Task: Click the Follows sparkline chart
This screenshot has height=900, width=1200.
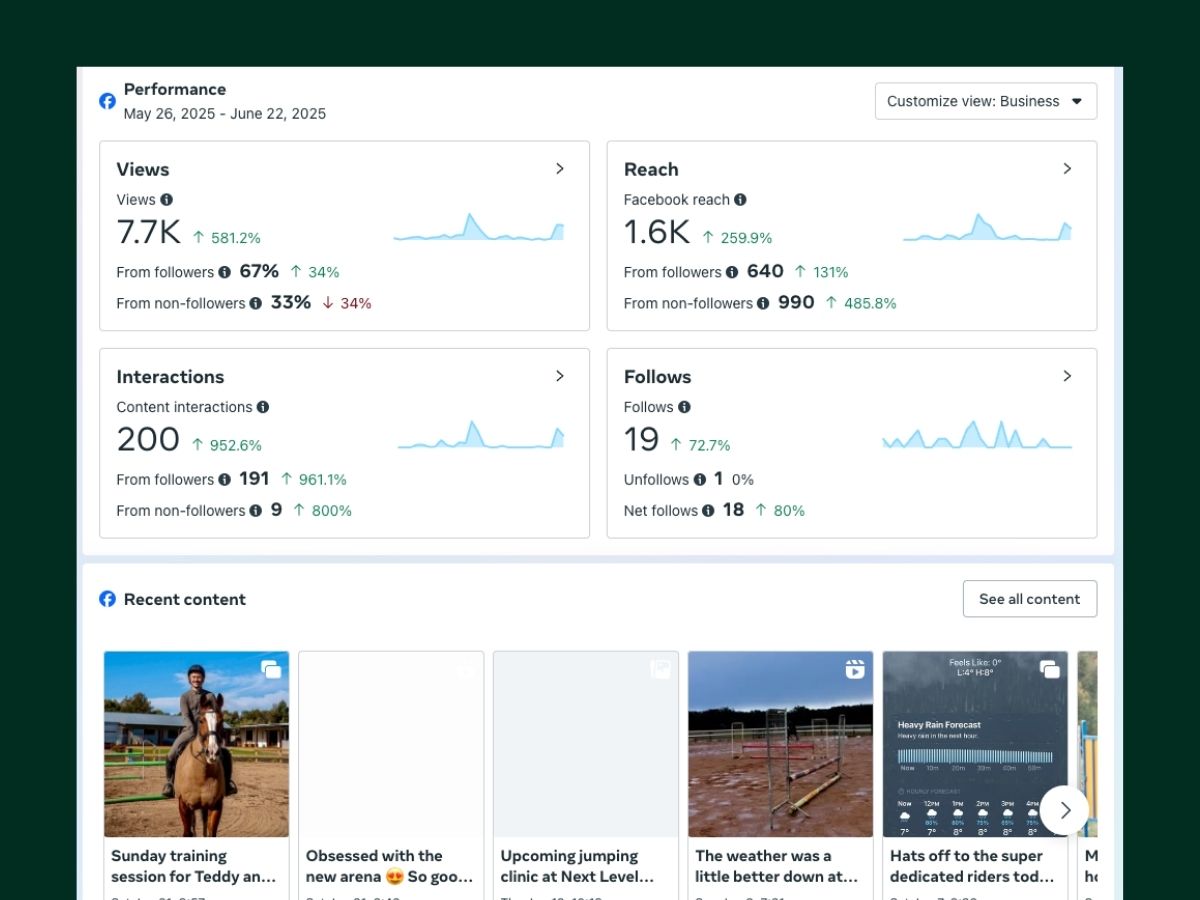Action: (x=977, y=435)
